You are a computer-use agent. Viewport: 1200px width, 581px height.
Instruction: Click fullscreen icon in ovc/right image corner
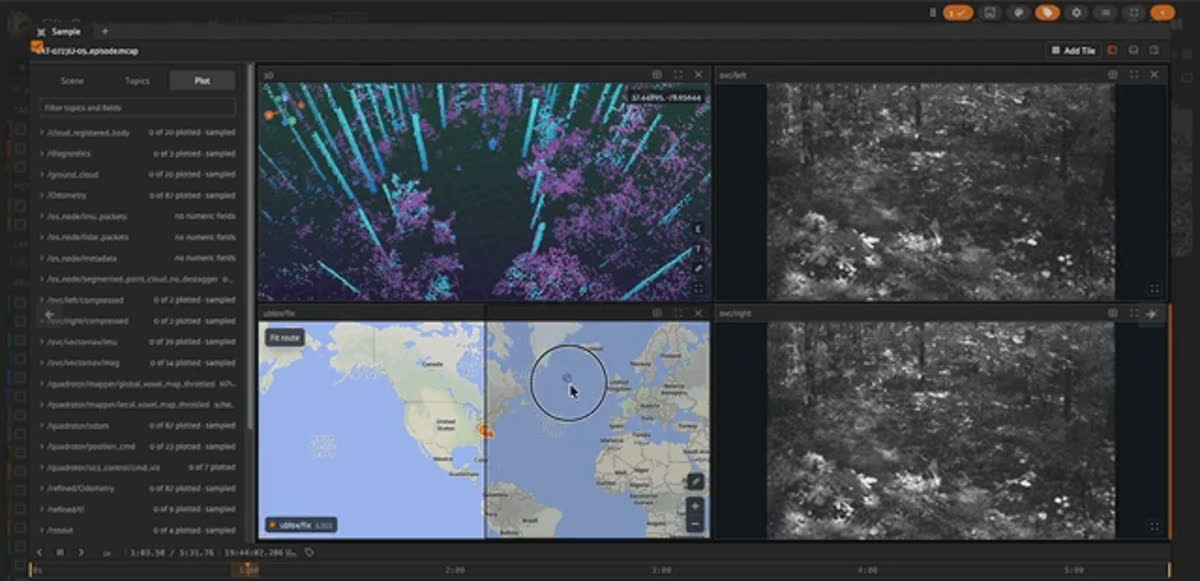[1154, 527]
